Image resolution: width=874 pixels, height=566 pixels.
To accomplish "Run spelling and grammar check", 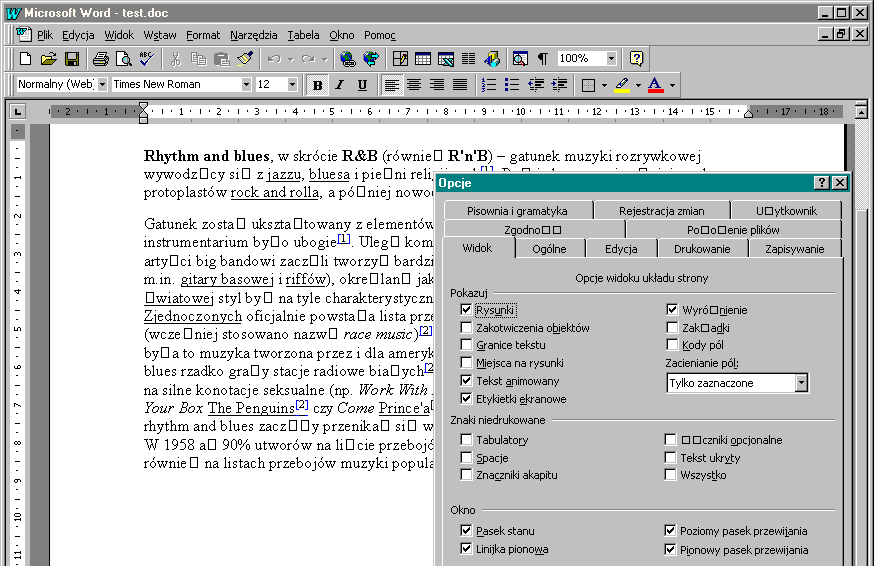I will (x=146, y=59).
